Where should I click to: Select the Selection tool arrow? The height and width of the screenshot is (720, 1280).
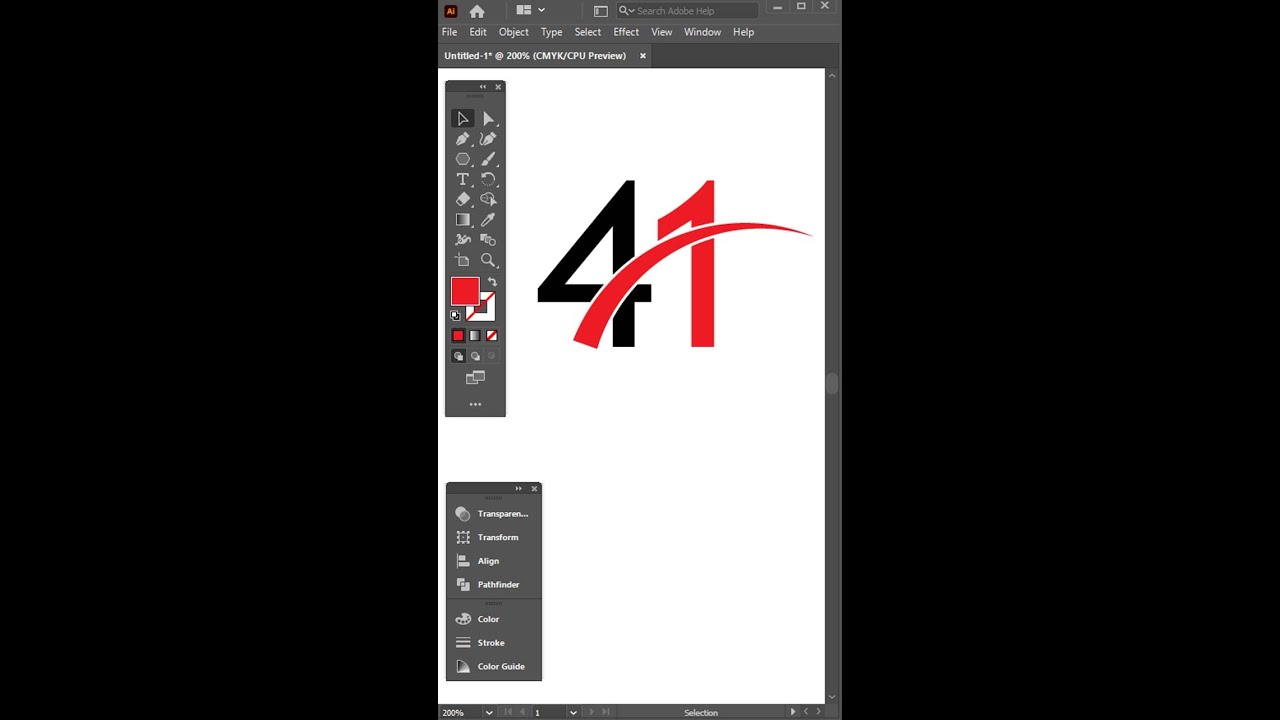462,119
